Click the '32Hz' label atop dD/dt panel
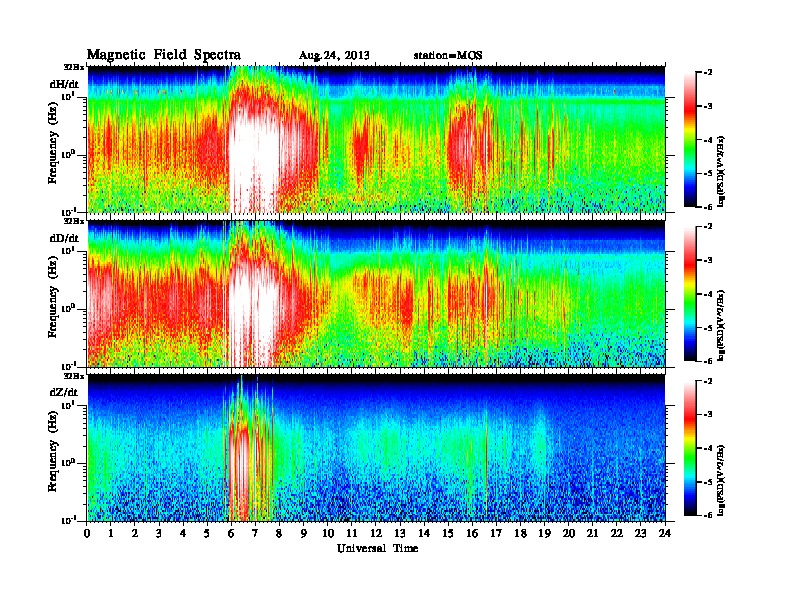Screen dimensions: 792x612 click(x=73, y=221)
